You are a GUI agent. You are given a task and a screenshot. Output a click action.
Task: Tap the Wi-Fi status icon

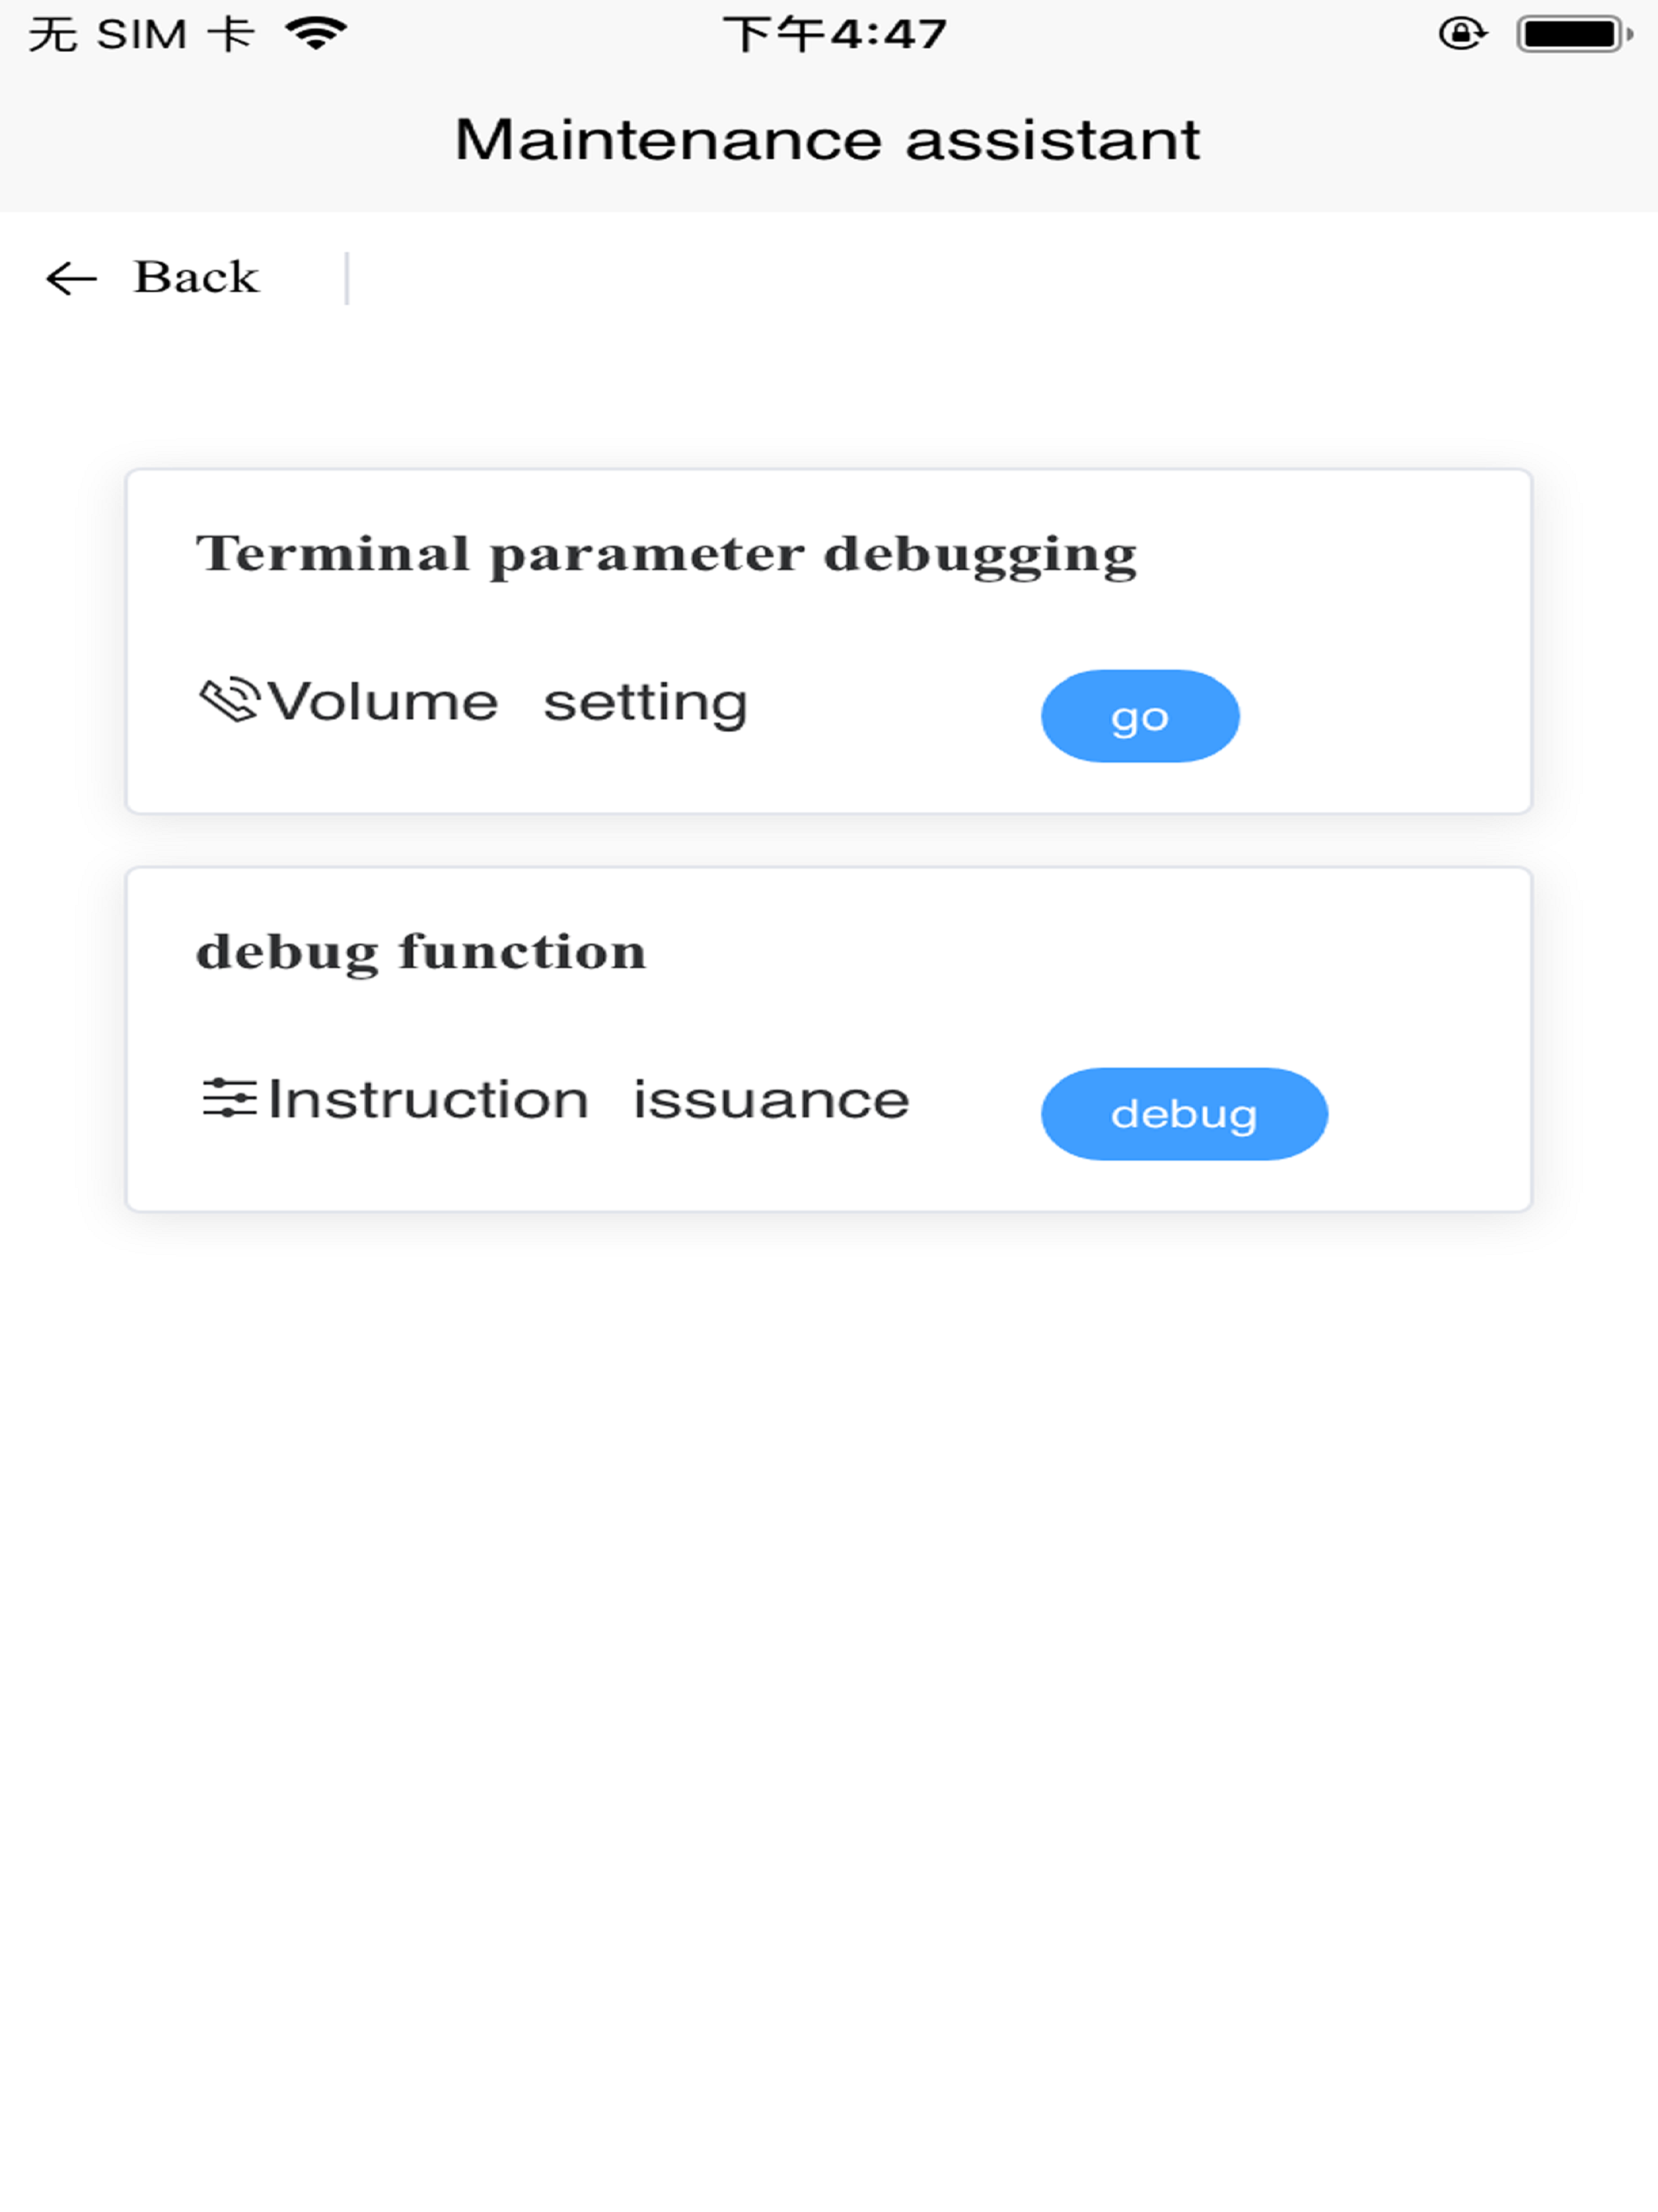[316, 34]
